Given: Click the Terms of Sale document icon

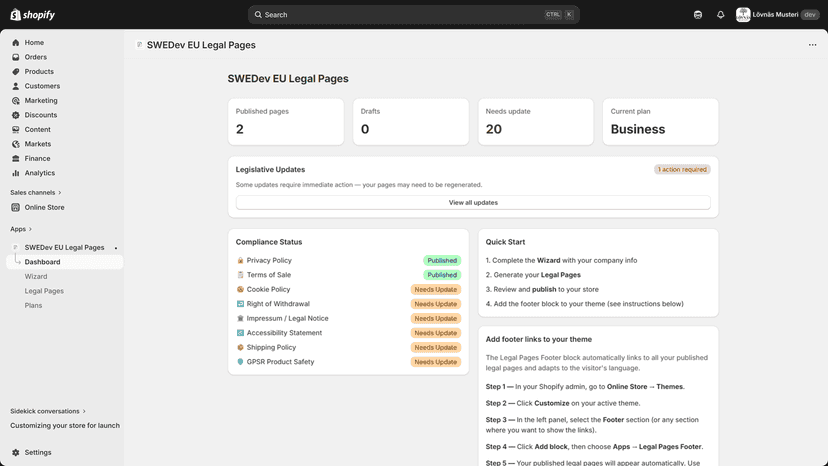Looking at the screenshot, I should tap(240, 275).
